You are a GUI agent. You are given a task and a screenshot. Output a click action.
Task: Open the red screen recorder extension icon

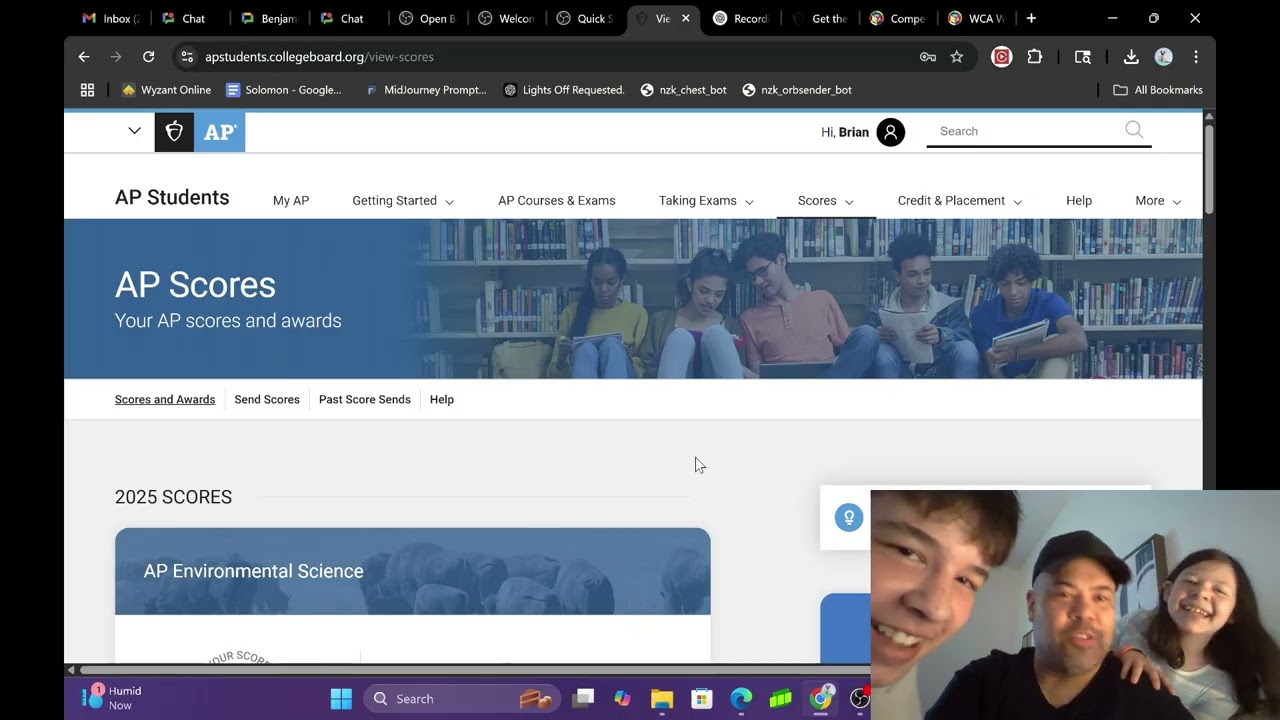1001,57
